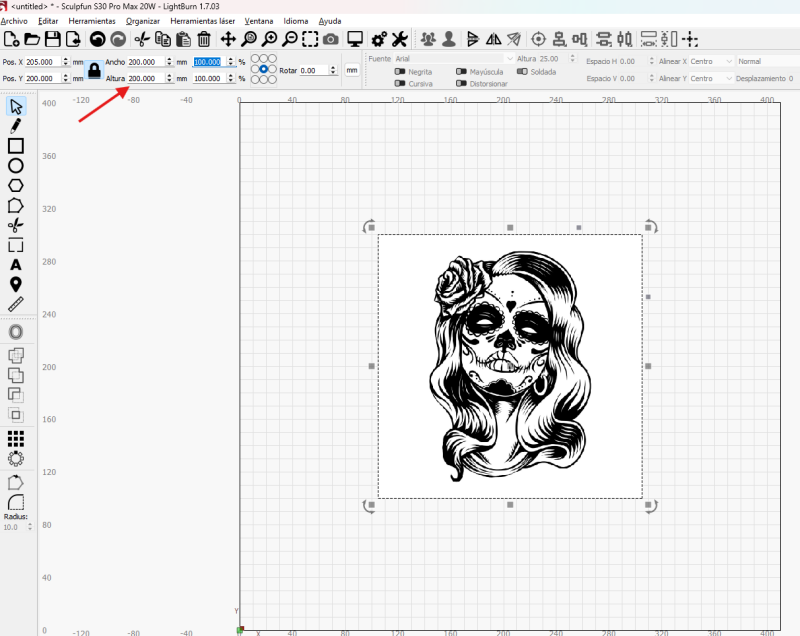This screenshot has height=636, width=800.
Task: Open the Alinear Y dropdown
Action: click(x=711, y=78)
